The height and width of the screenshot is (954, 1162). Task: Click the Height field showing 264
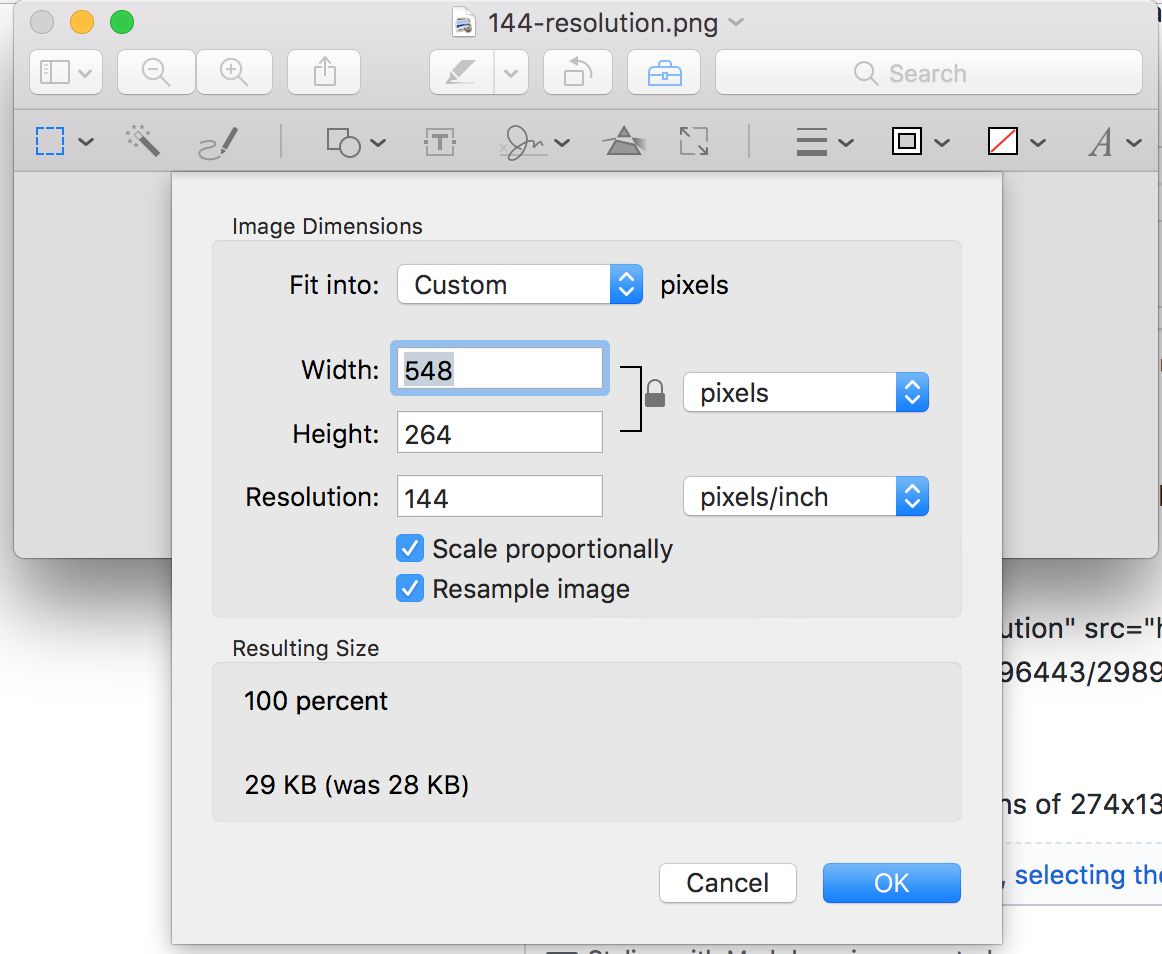500,432
